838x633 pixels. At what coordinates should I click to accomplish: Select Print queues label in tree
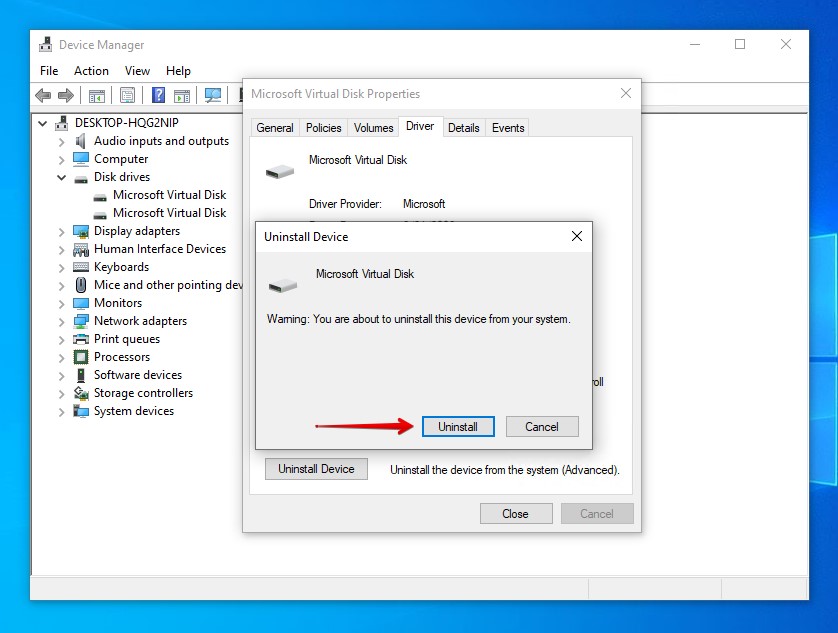click(127, 339)
